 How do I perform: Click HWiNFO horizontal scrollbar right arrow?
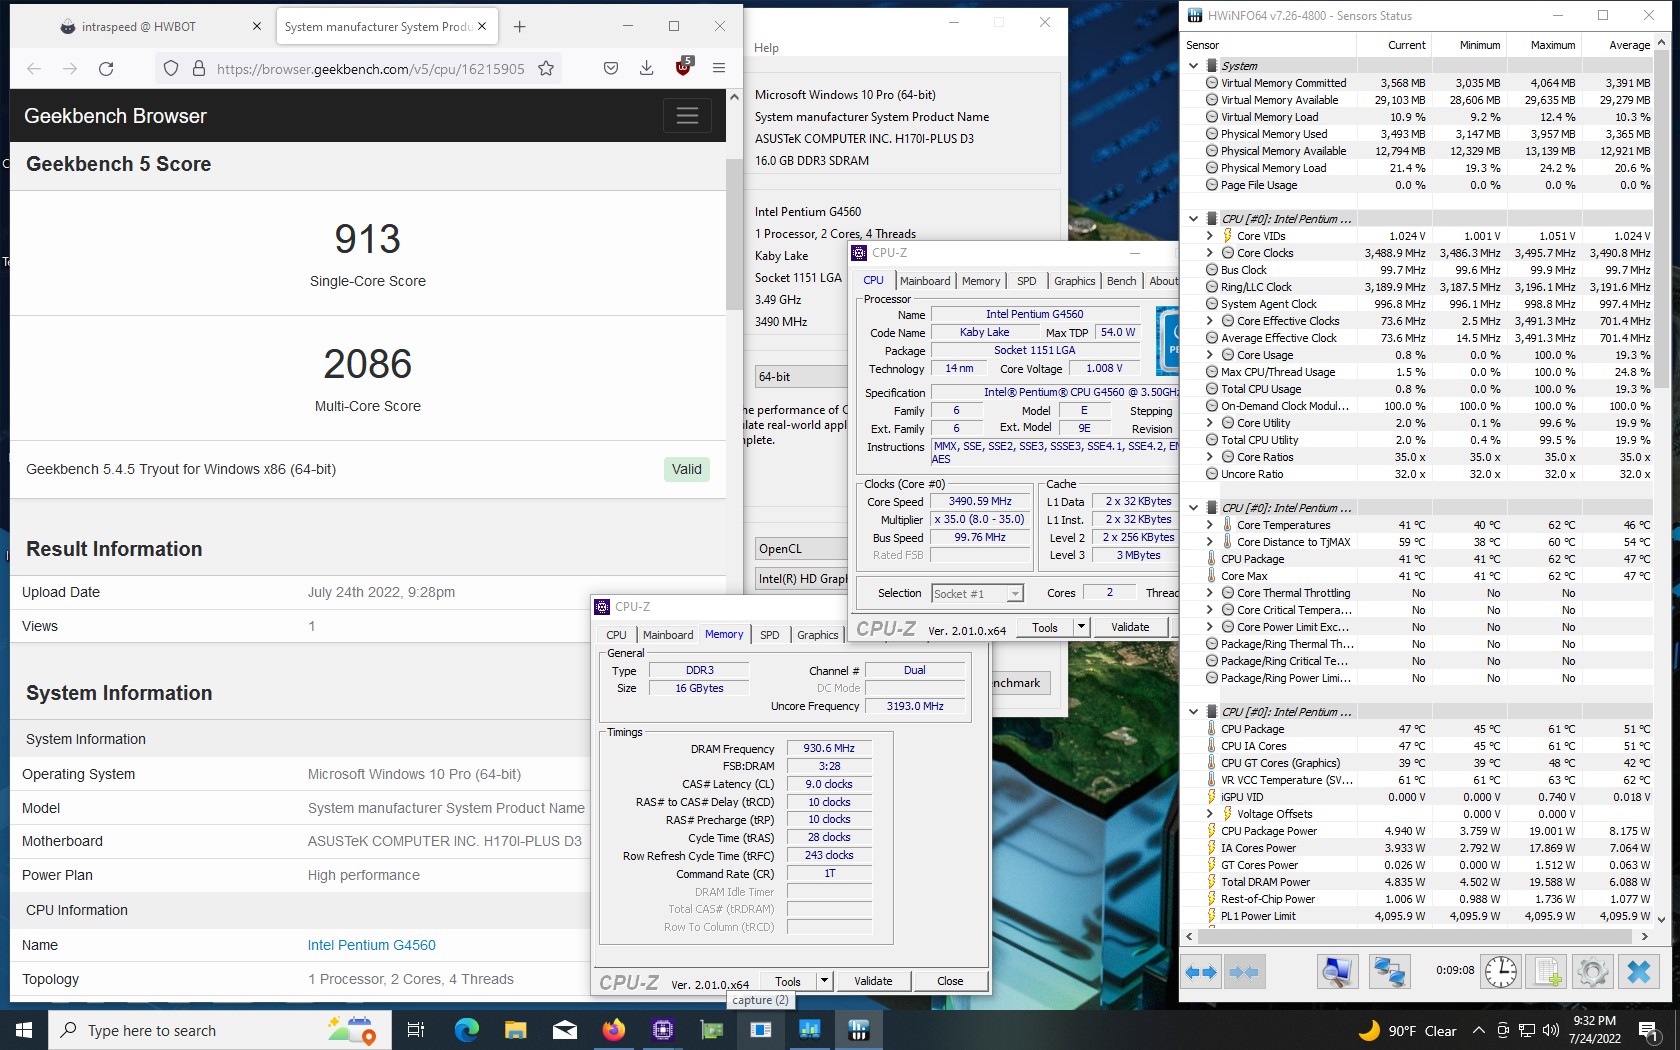1645,937
